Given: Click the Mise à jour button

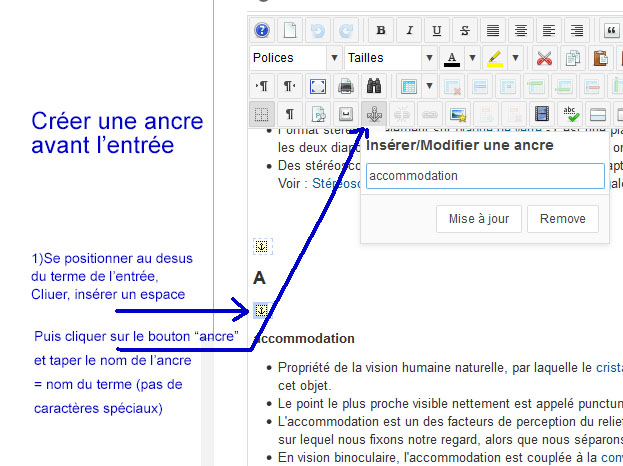Looking at the screenshot, I should point(476,219).
